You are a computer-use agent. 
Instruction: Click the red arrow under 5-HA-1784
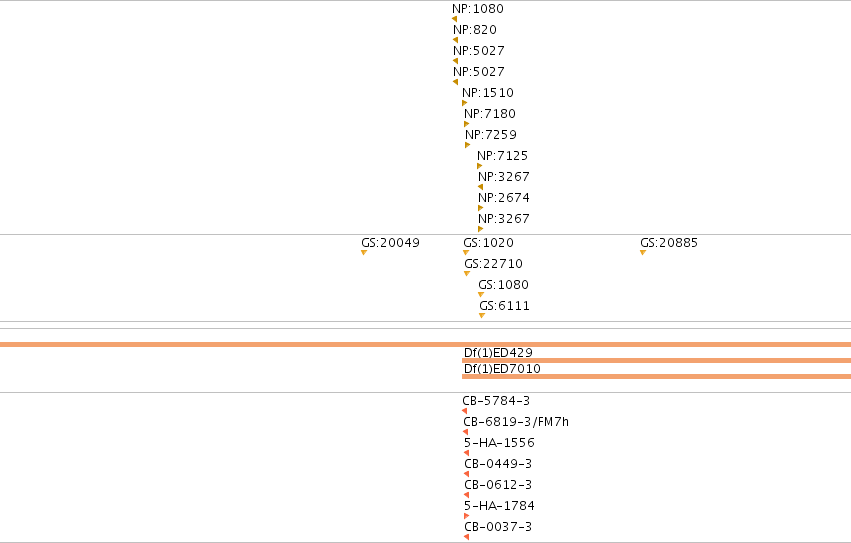point(466,516)
